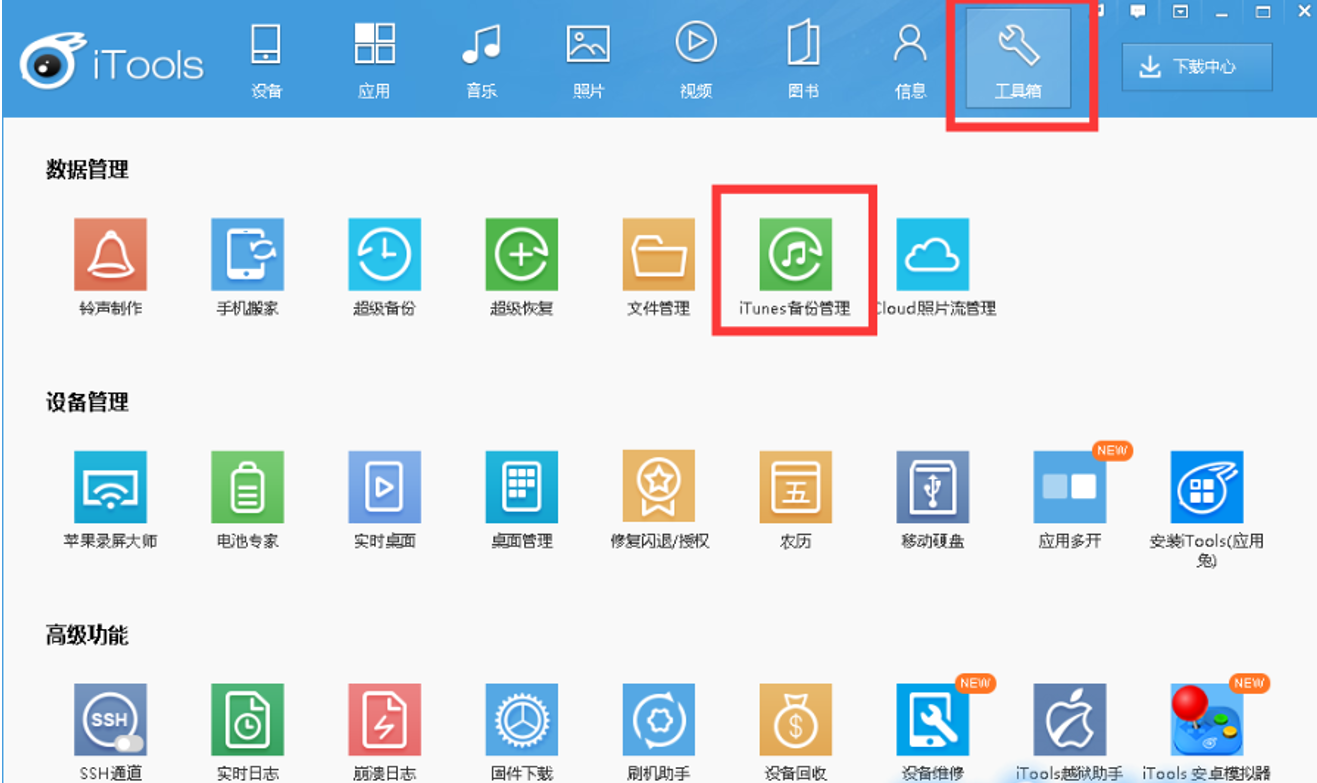
Task: Select the 工具箱 toolbox tab
Action: click(x=1018, y=58)
